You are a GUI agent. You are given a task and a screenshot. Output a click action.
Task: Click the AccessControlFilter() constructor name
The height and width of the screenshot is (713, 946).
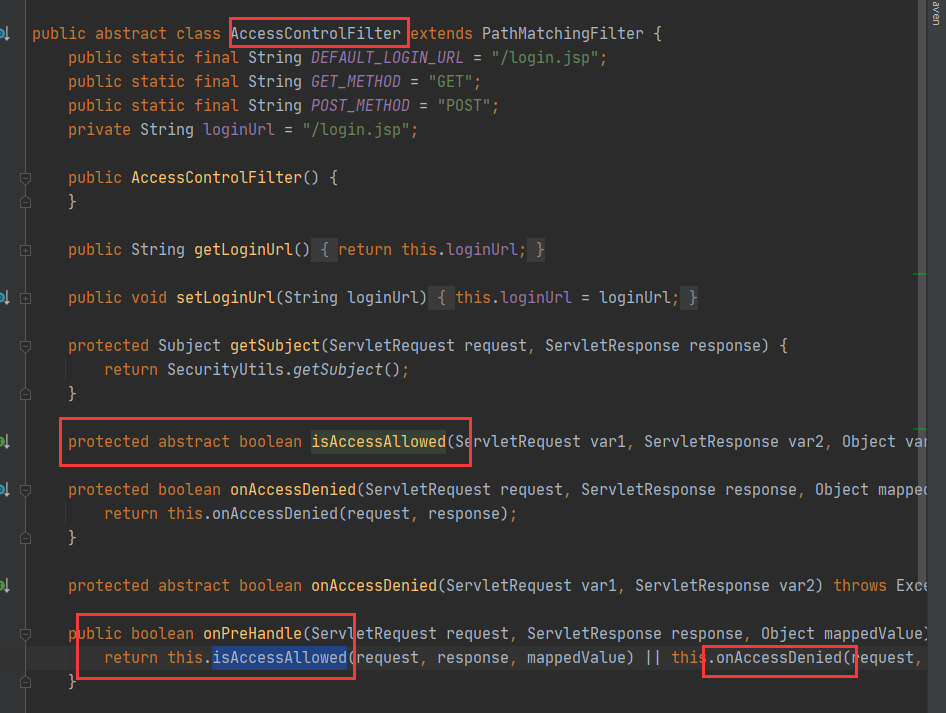(x=217, y=178)
